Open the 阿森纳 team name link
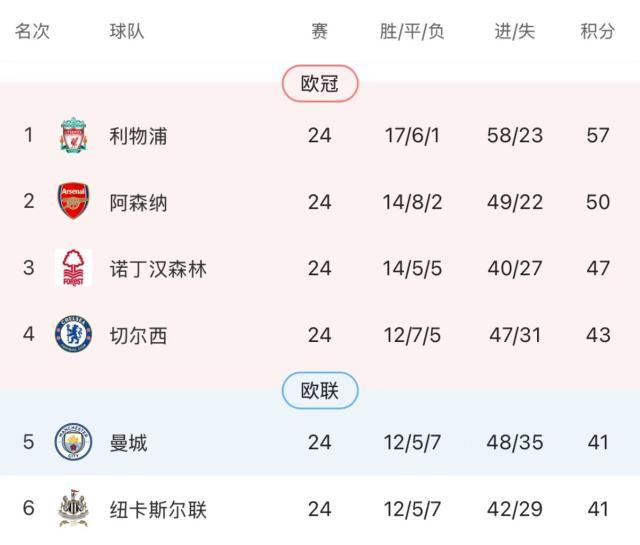Viewport: 640px width, 545px height. click(x=138, y=202)
